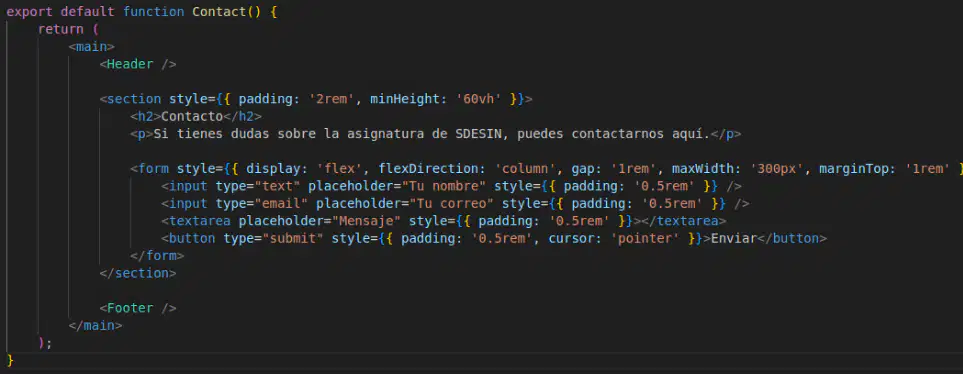Click the '2rem' padding value
Image resolution: width=963 pixels, height=374 pixels.
332,99
